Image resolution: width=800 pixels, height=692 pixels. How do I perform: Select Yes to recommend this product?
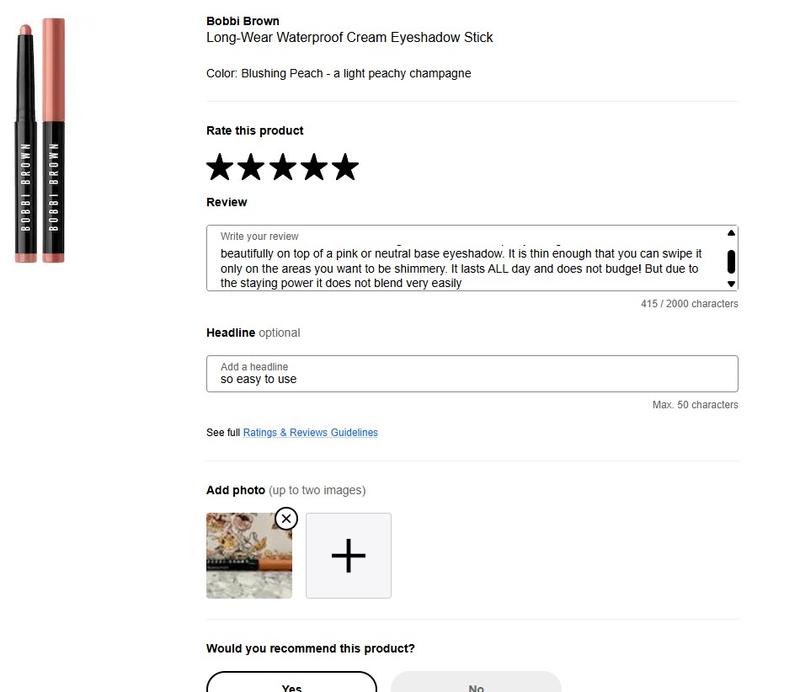pos(291,684)
